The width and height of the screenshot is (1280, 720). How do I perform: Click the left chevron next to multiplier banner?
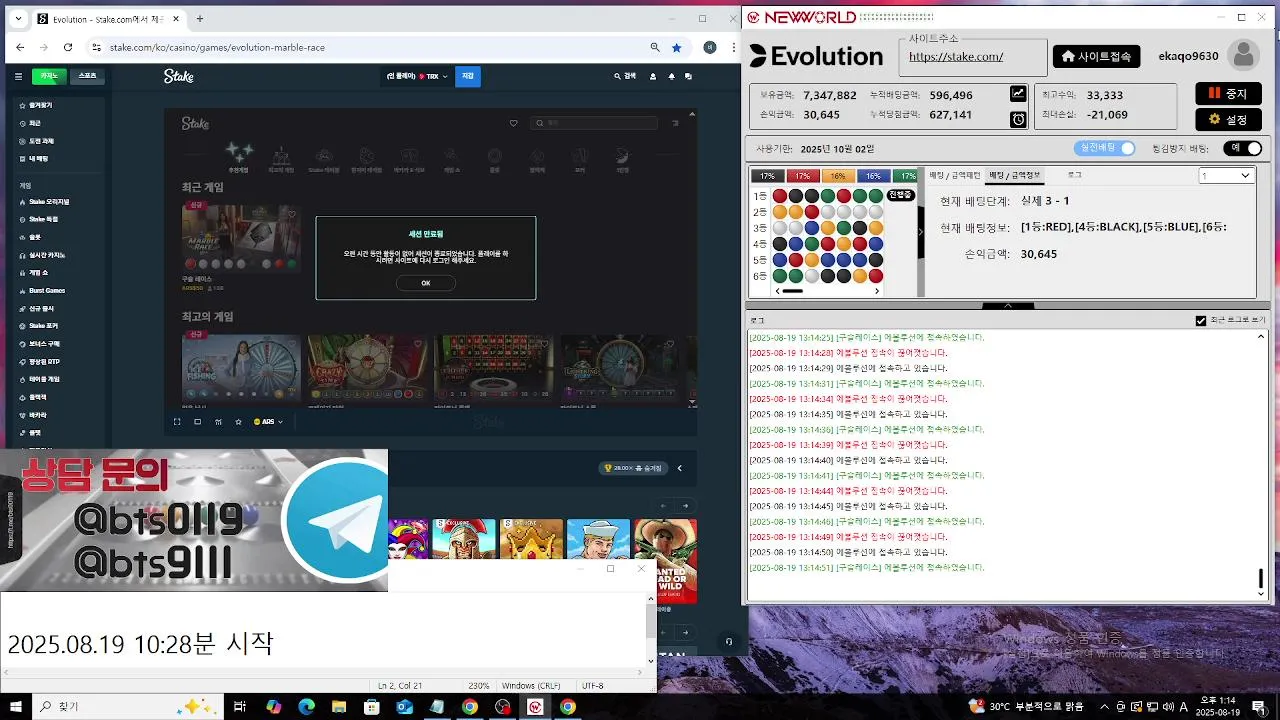[x=680, y=468]
